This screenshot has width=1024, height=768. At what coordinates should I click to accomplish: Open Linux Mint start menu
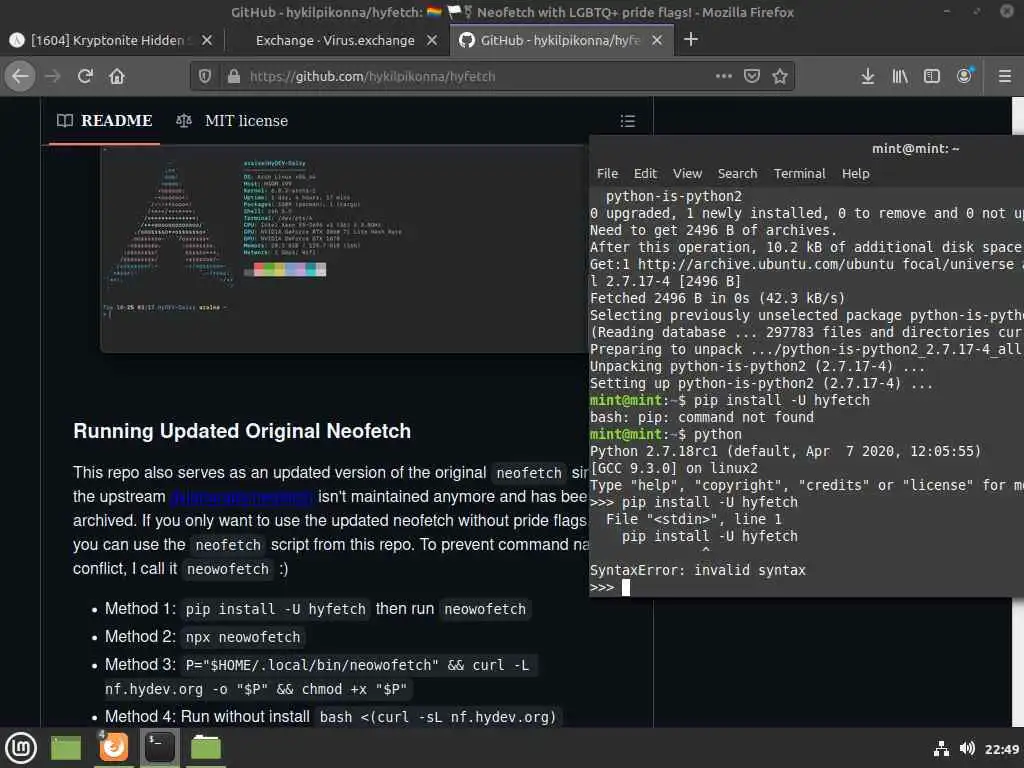pyautogui.click(x=21, y=748)
